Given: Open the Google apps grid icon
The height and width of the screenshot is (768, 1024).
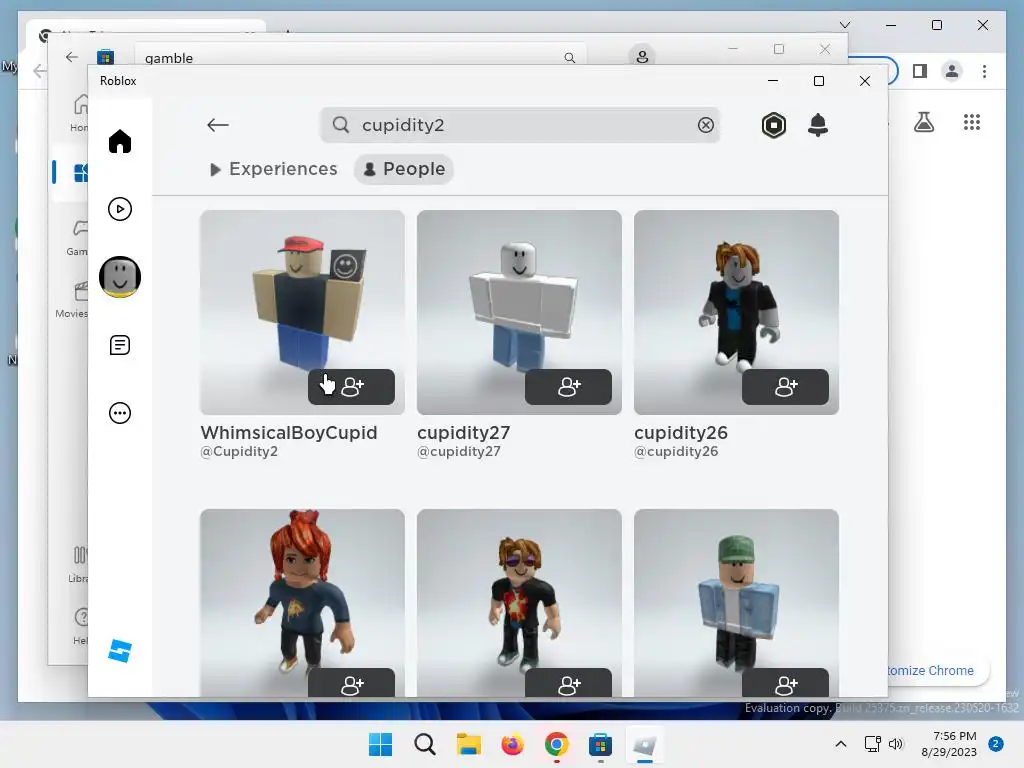Looking at the screenshot, I should [972, 122].
